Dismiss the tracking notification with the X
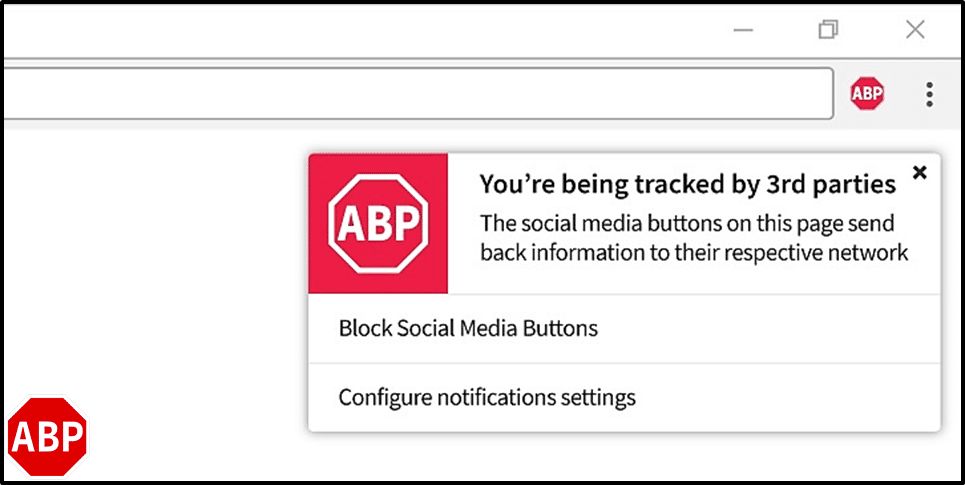 919,172
